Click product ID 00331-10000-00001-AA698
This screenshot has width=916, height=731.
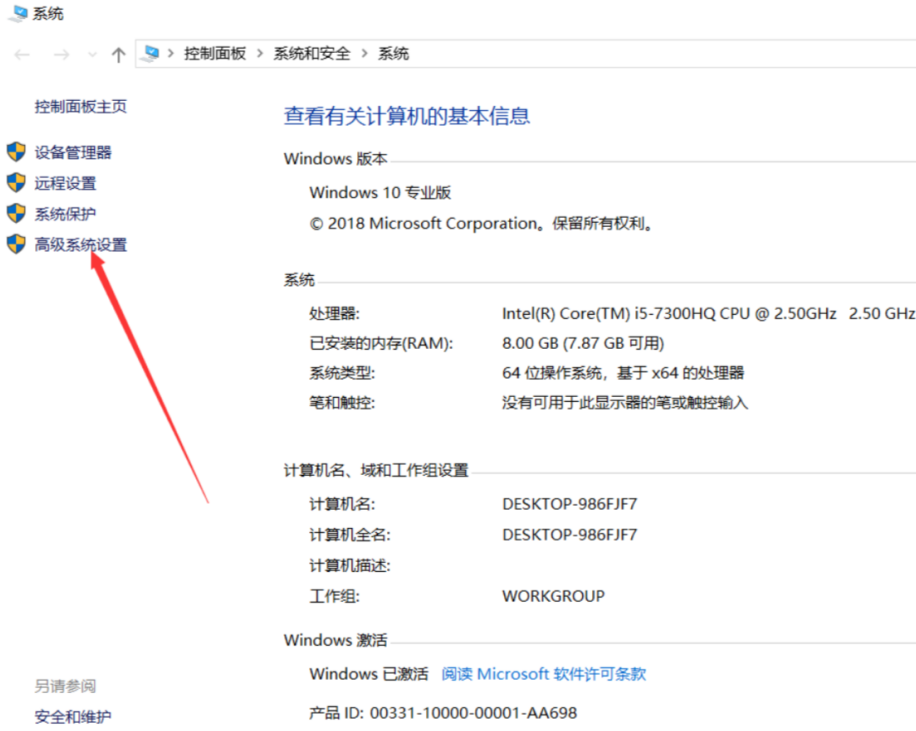[x=474, y=713]
